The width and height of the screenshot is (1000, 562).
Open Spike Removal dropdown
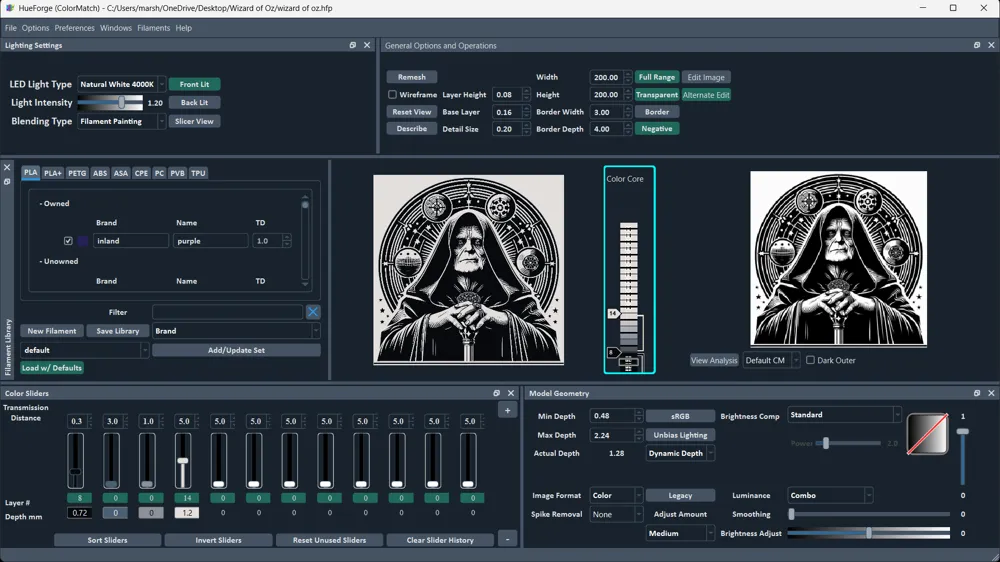click(615, 514)
